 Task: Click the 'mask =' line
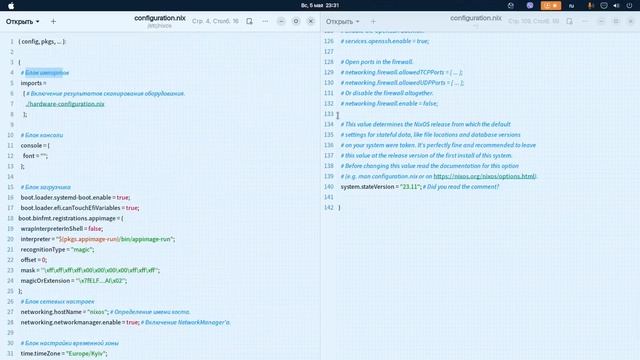[x=90, y=270]
